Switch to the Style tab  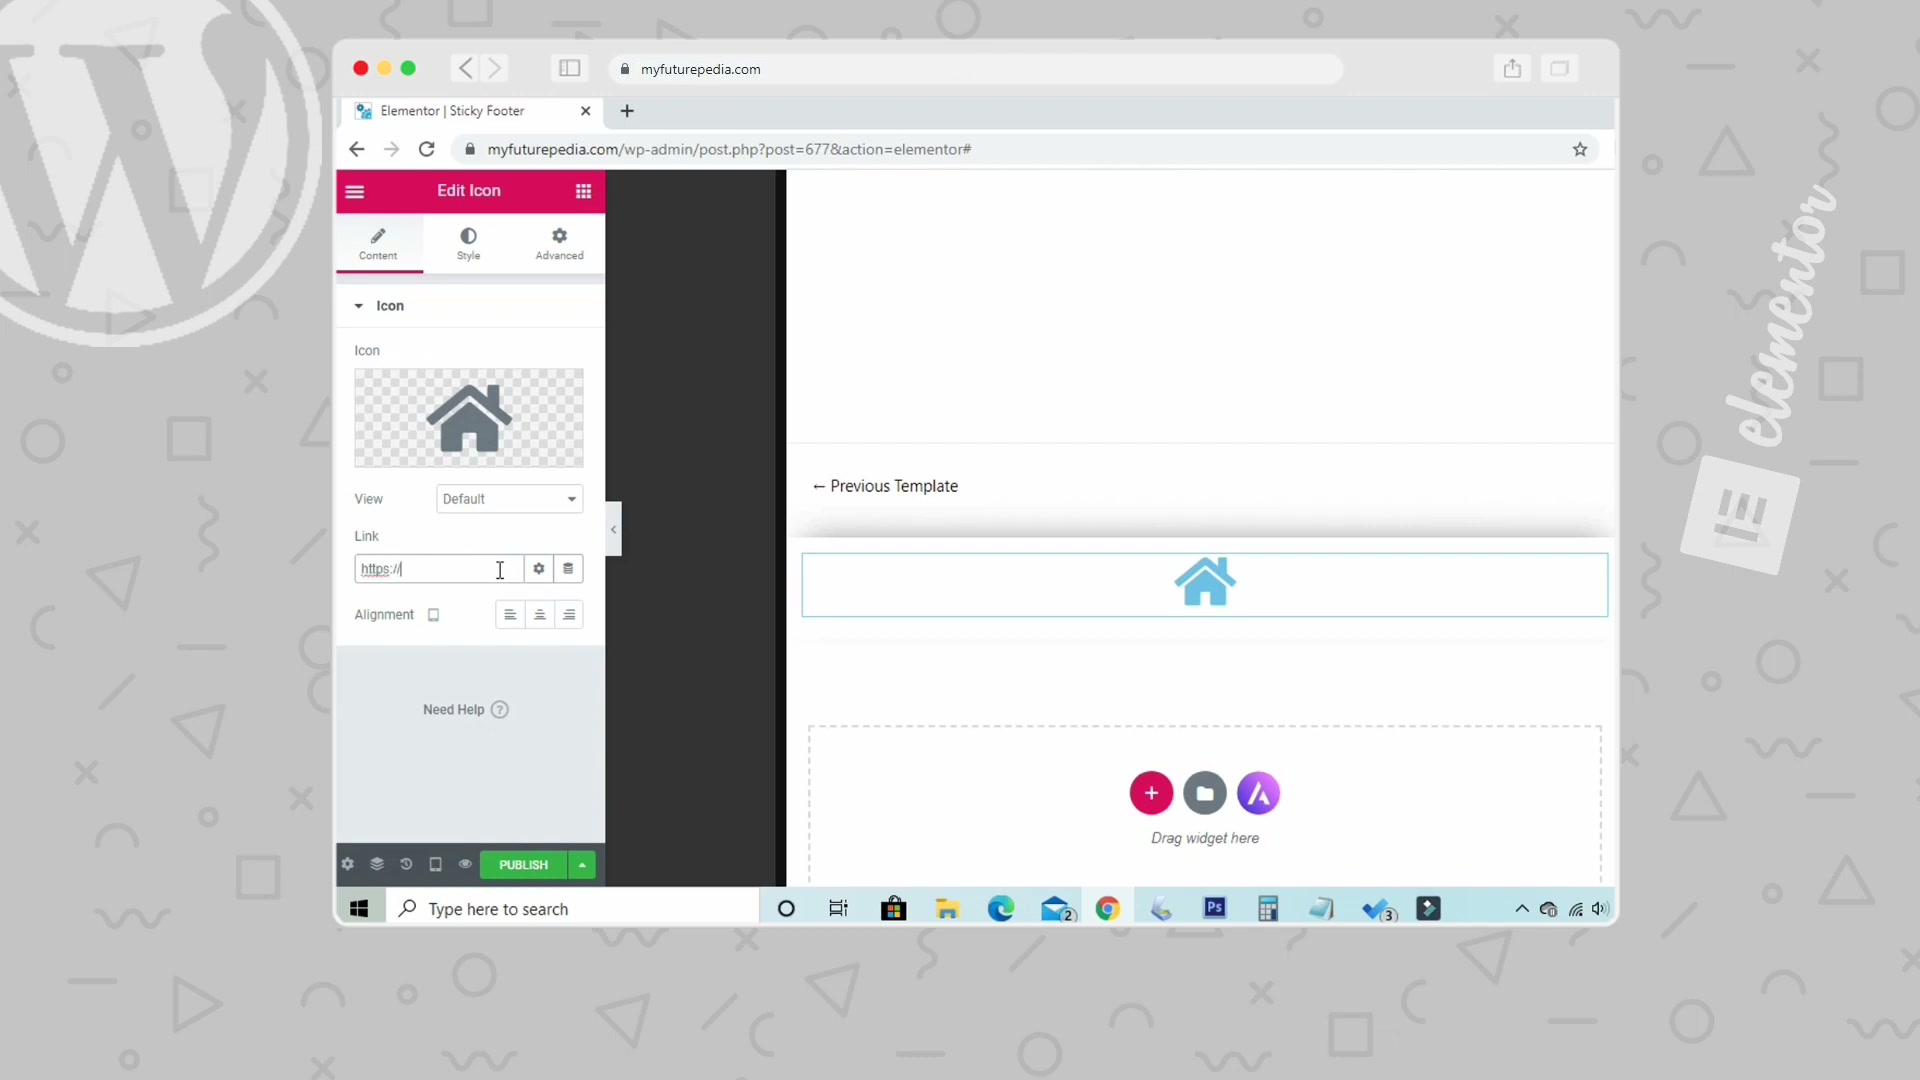(468, 244)
